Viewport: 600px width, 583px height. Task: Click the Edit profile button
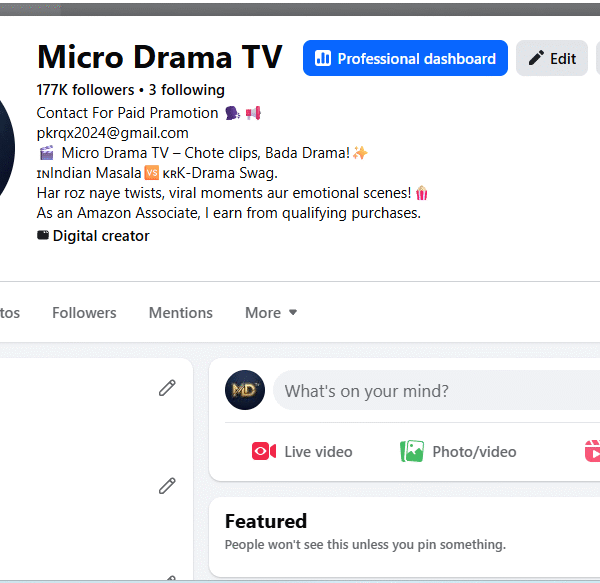551,58
